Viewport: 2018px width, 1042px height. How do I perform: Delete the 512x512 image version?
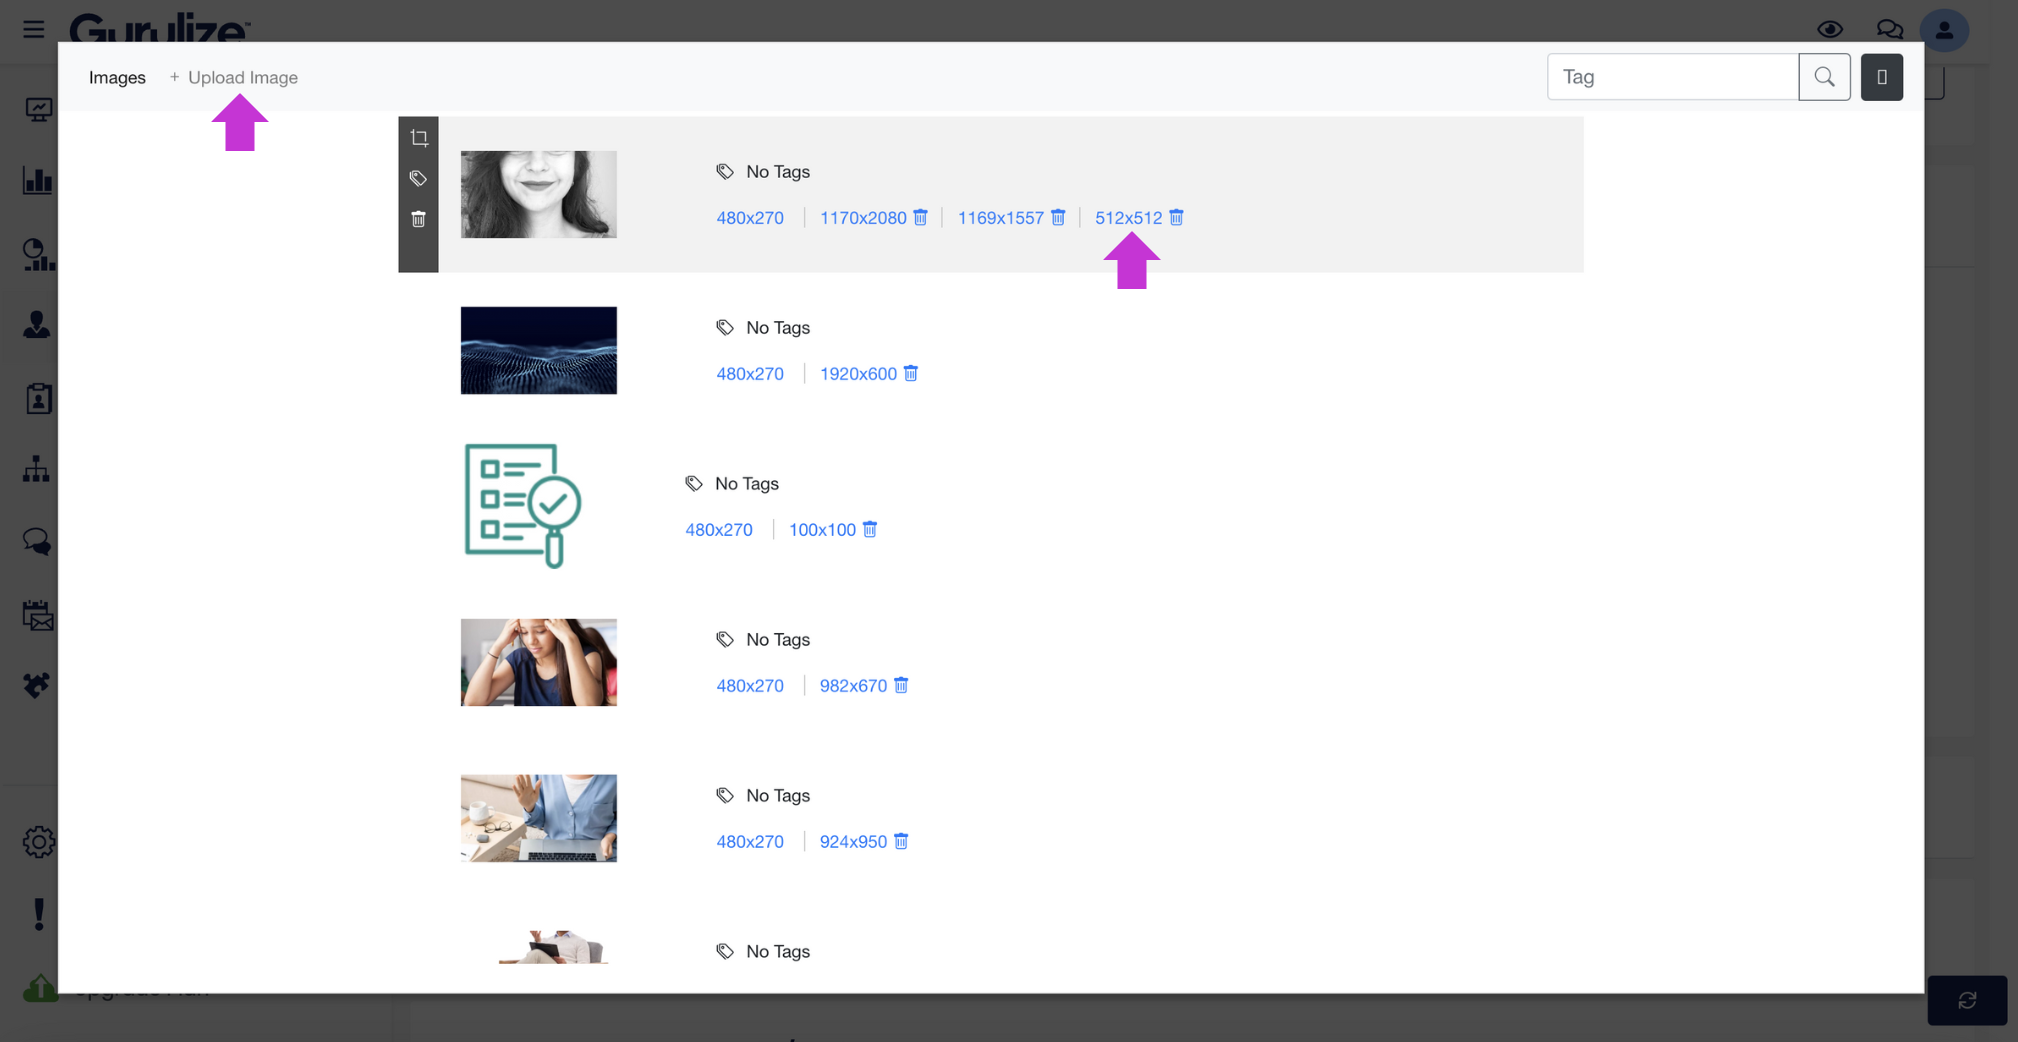pyautogui.click(x=1177, y=217)
